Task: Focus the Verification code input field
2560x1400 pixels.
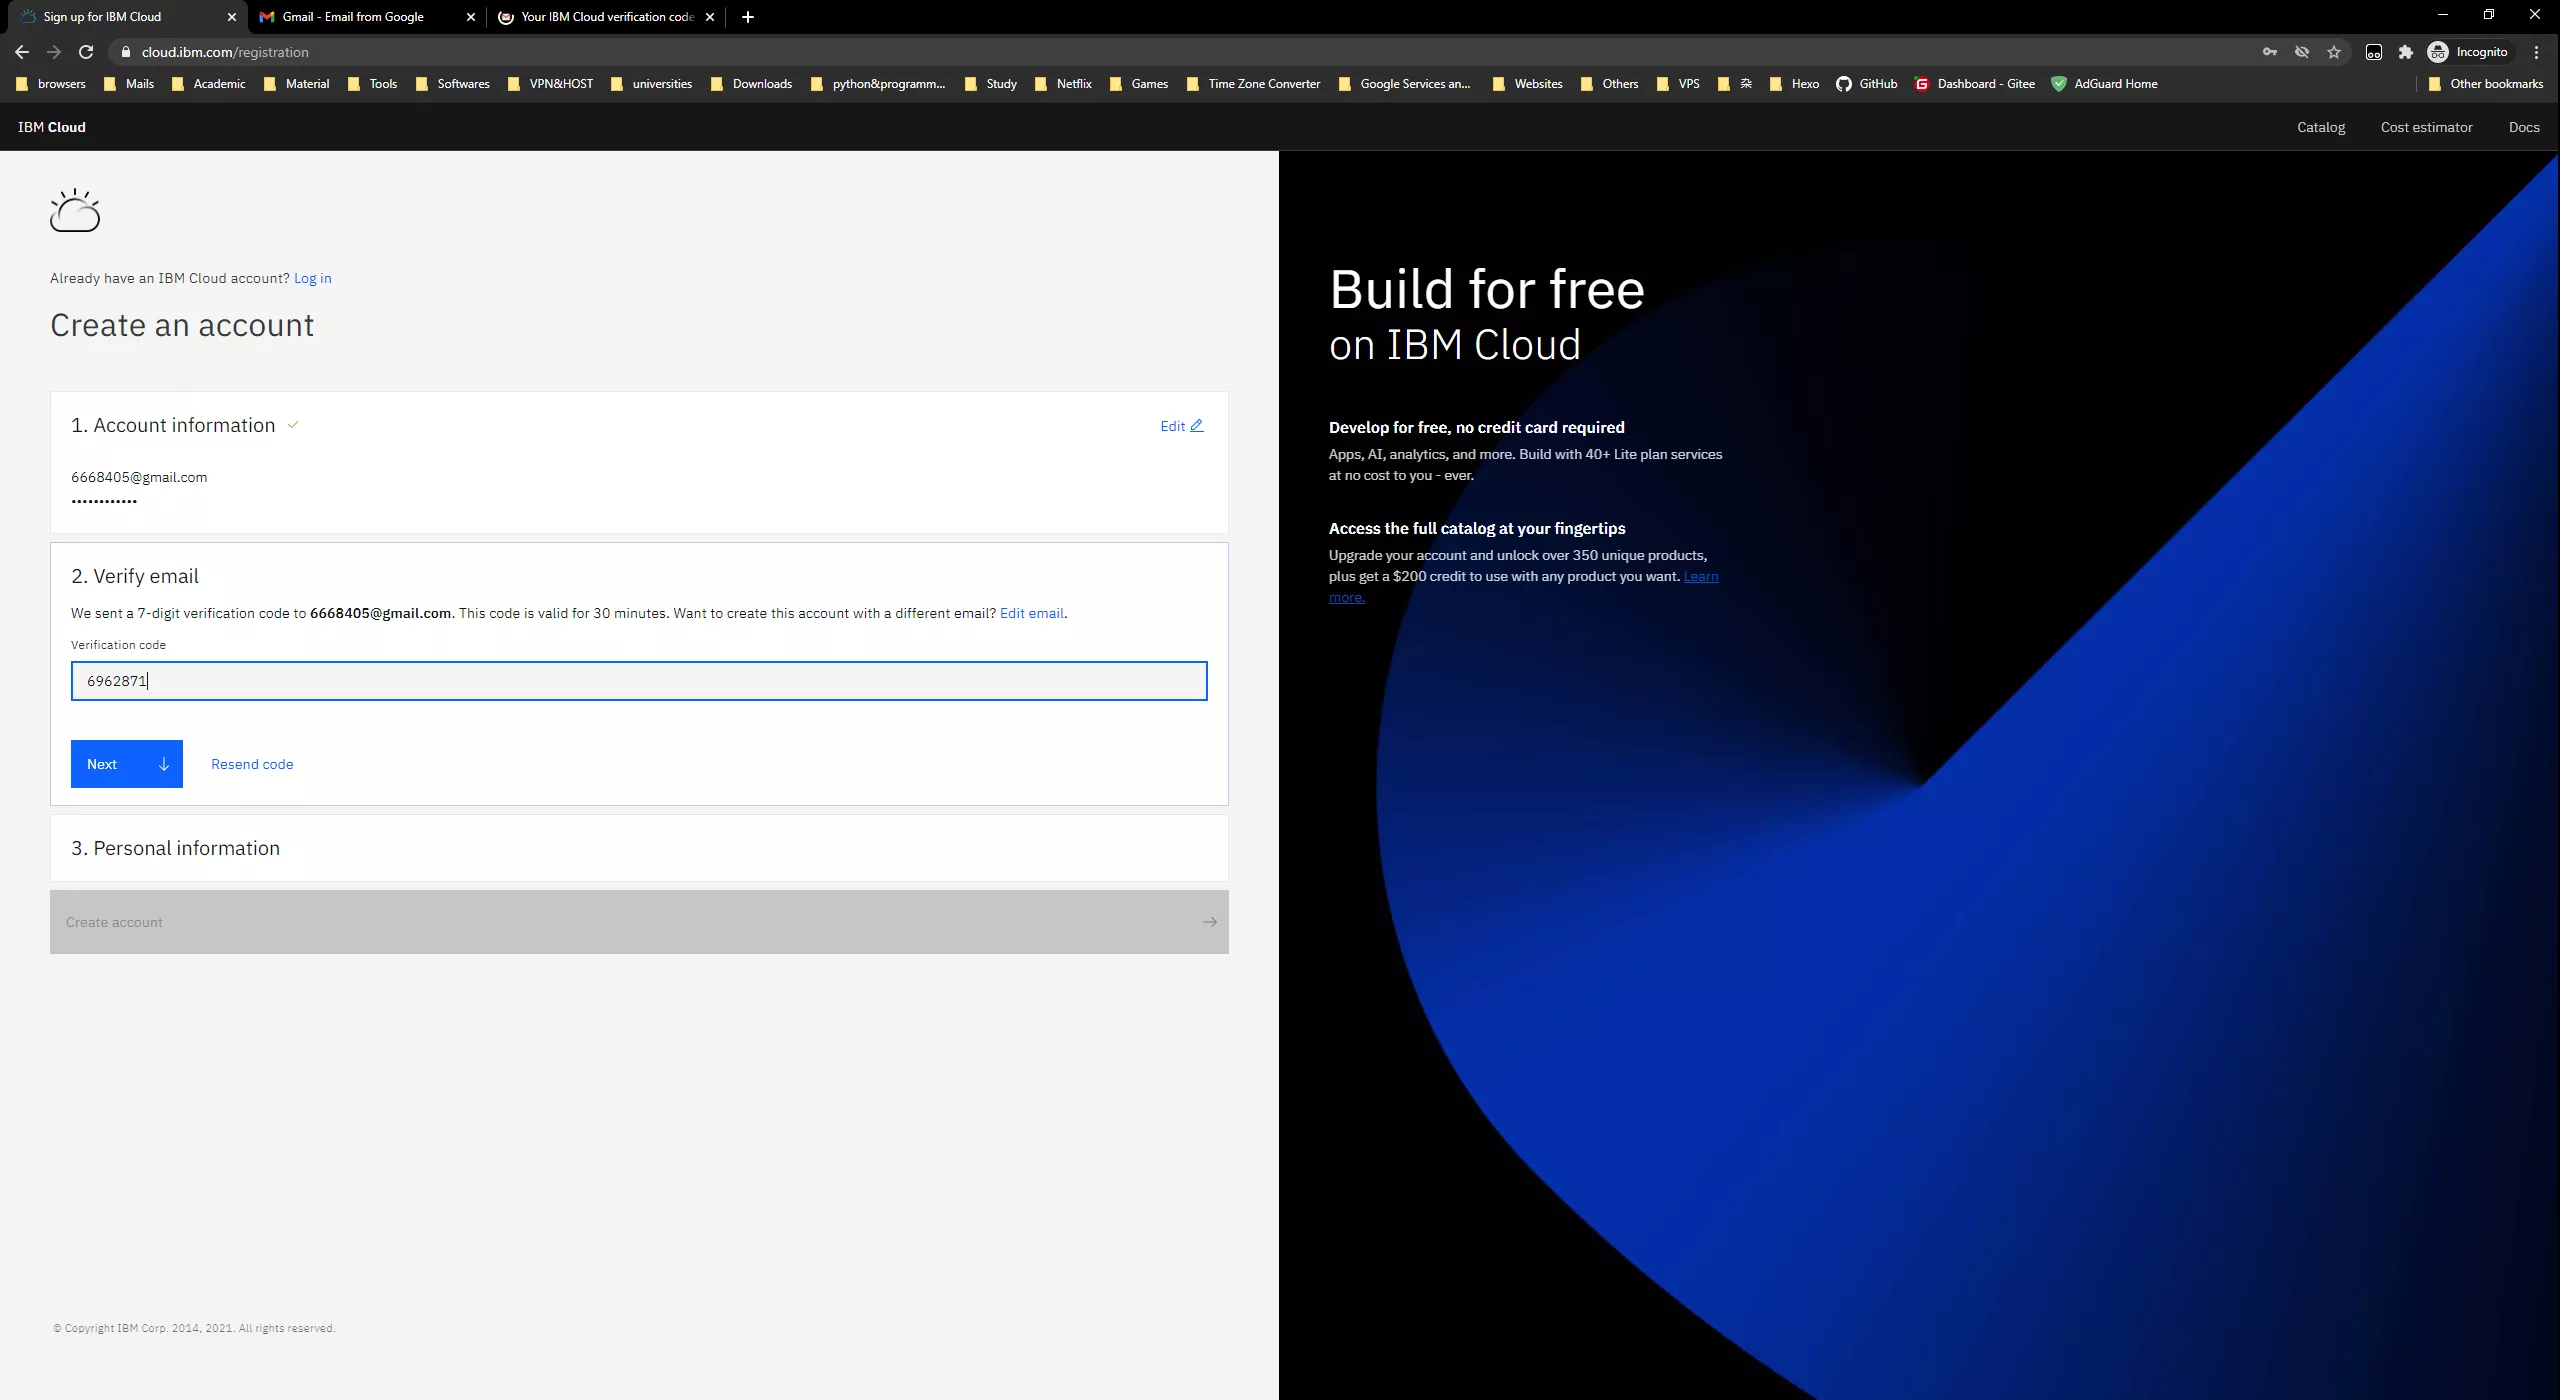Action: [639, 681]
